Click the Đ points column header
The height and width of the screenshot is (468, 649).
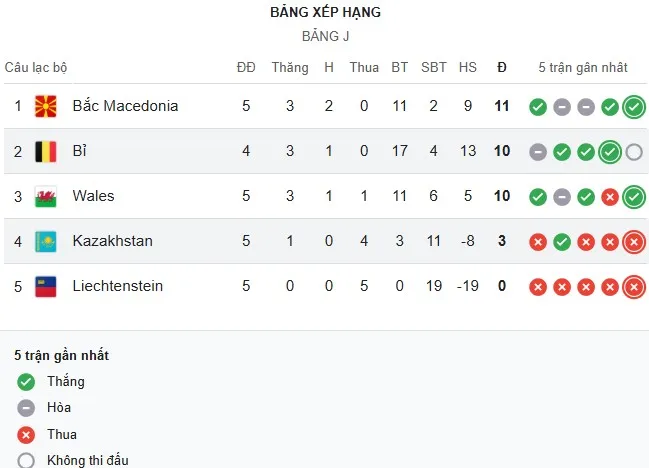click(502, 67)
